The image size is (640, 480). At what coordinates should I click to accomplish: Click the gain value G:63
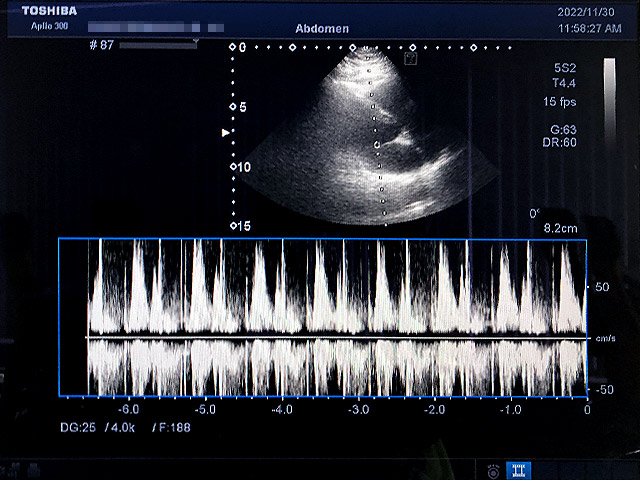(x=564, y=129)
